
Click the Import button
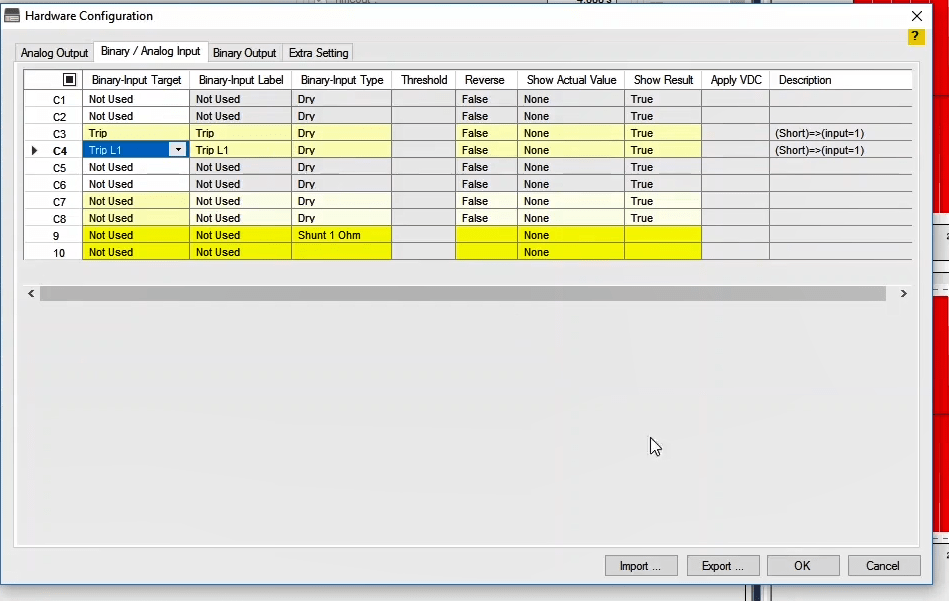640,566
